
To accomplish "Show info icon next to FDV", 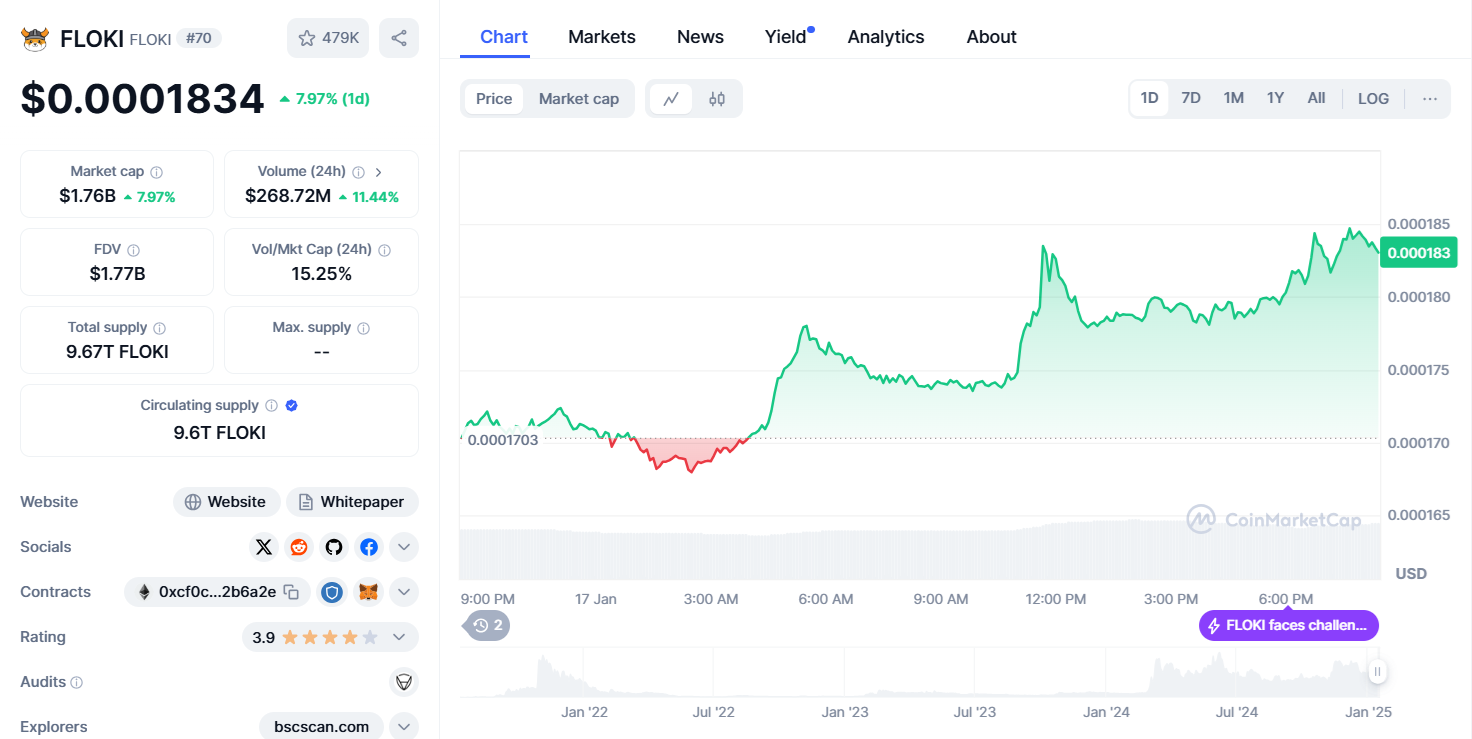I will coord(134,250).
